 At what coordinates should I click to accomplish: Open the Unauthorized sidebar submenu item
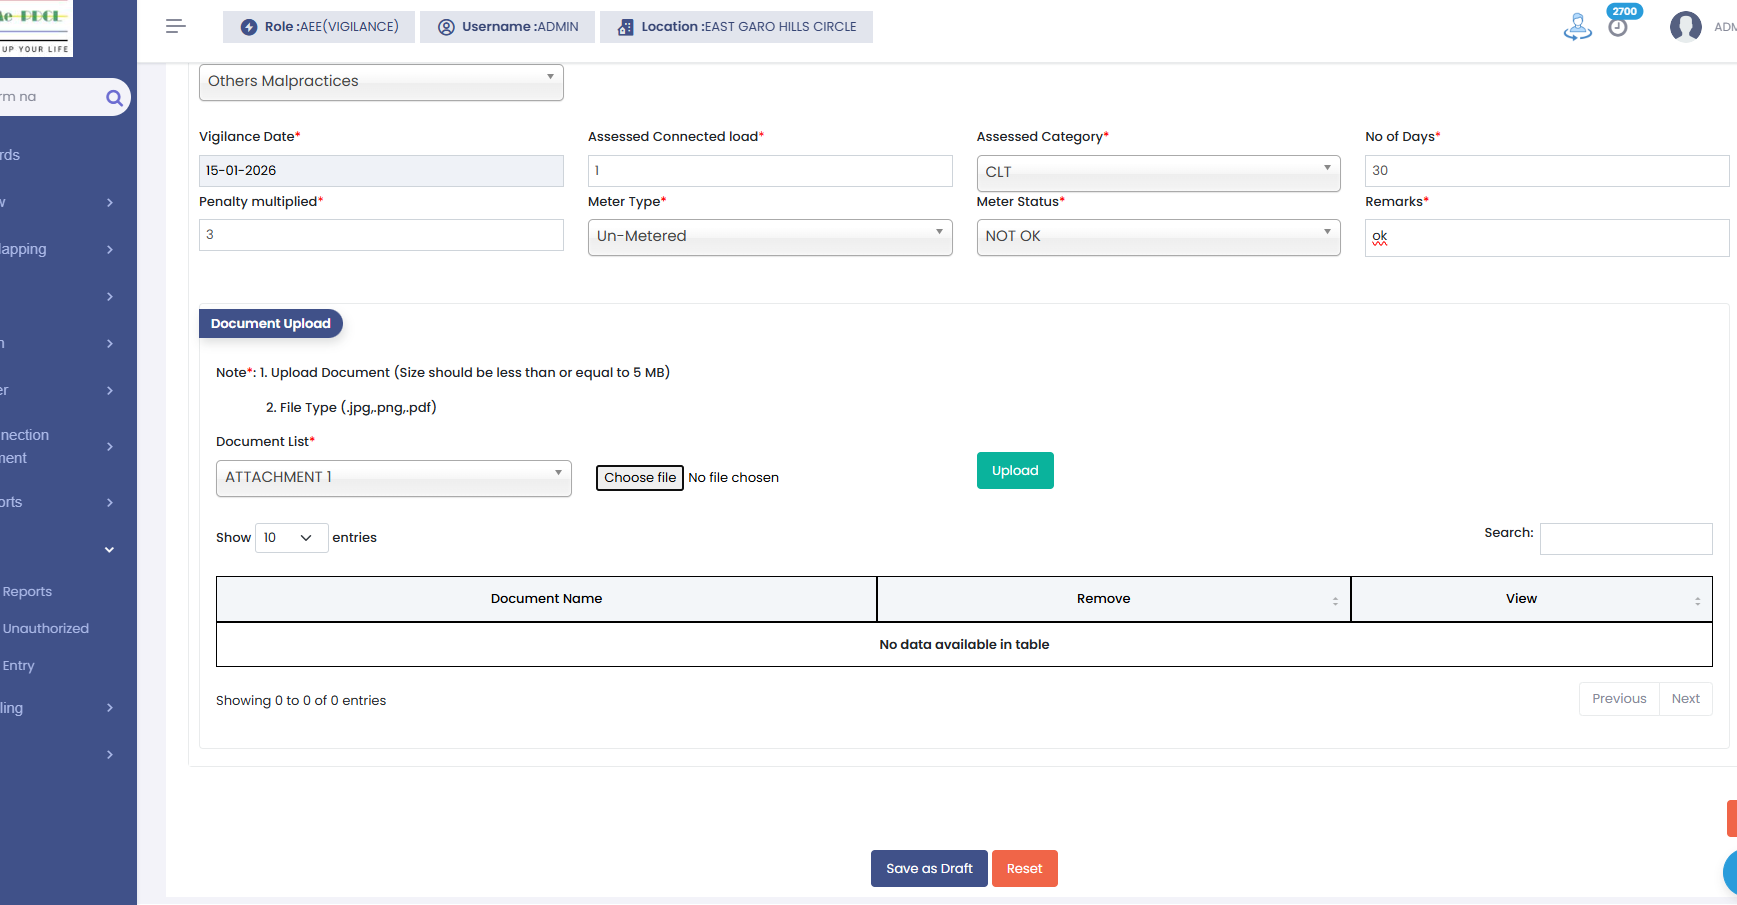click(46, 629)
